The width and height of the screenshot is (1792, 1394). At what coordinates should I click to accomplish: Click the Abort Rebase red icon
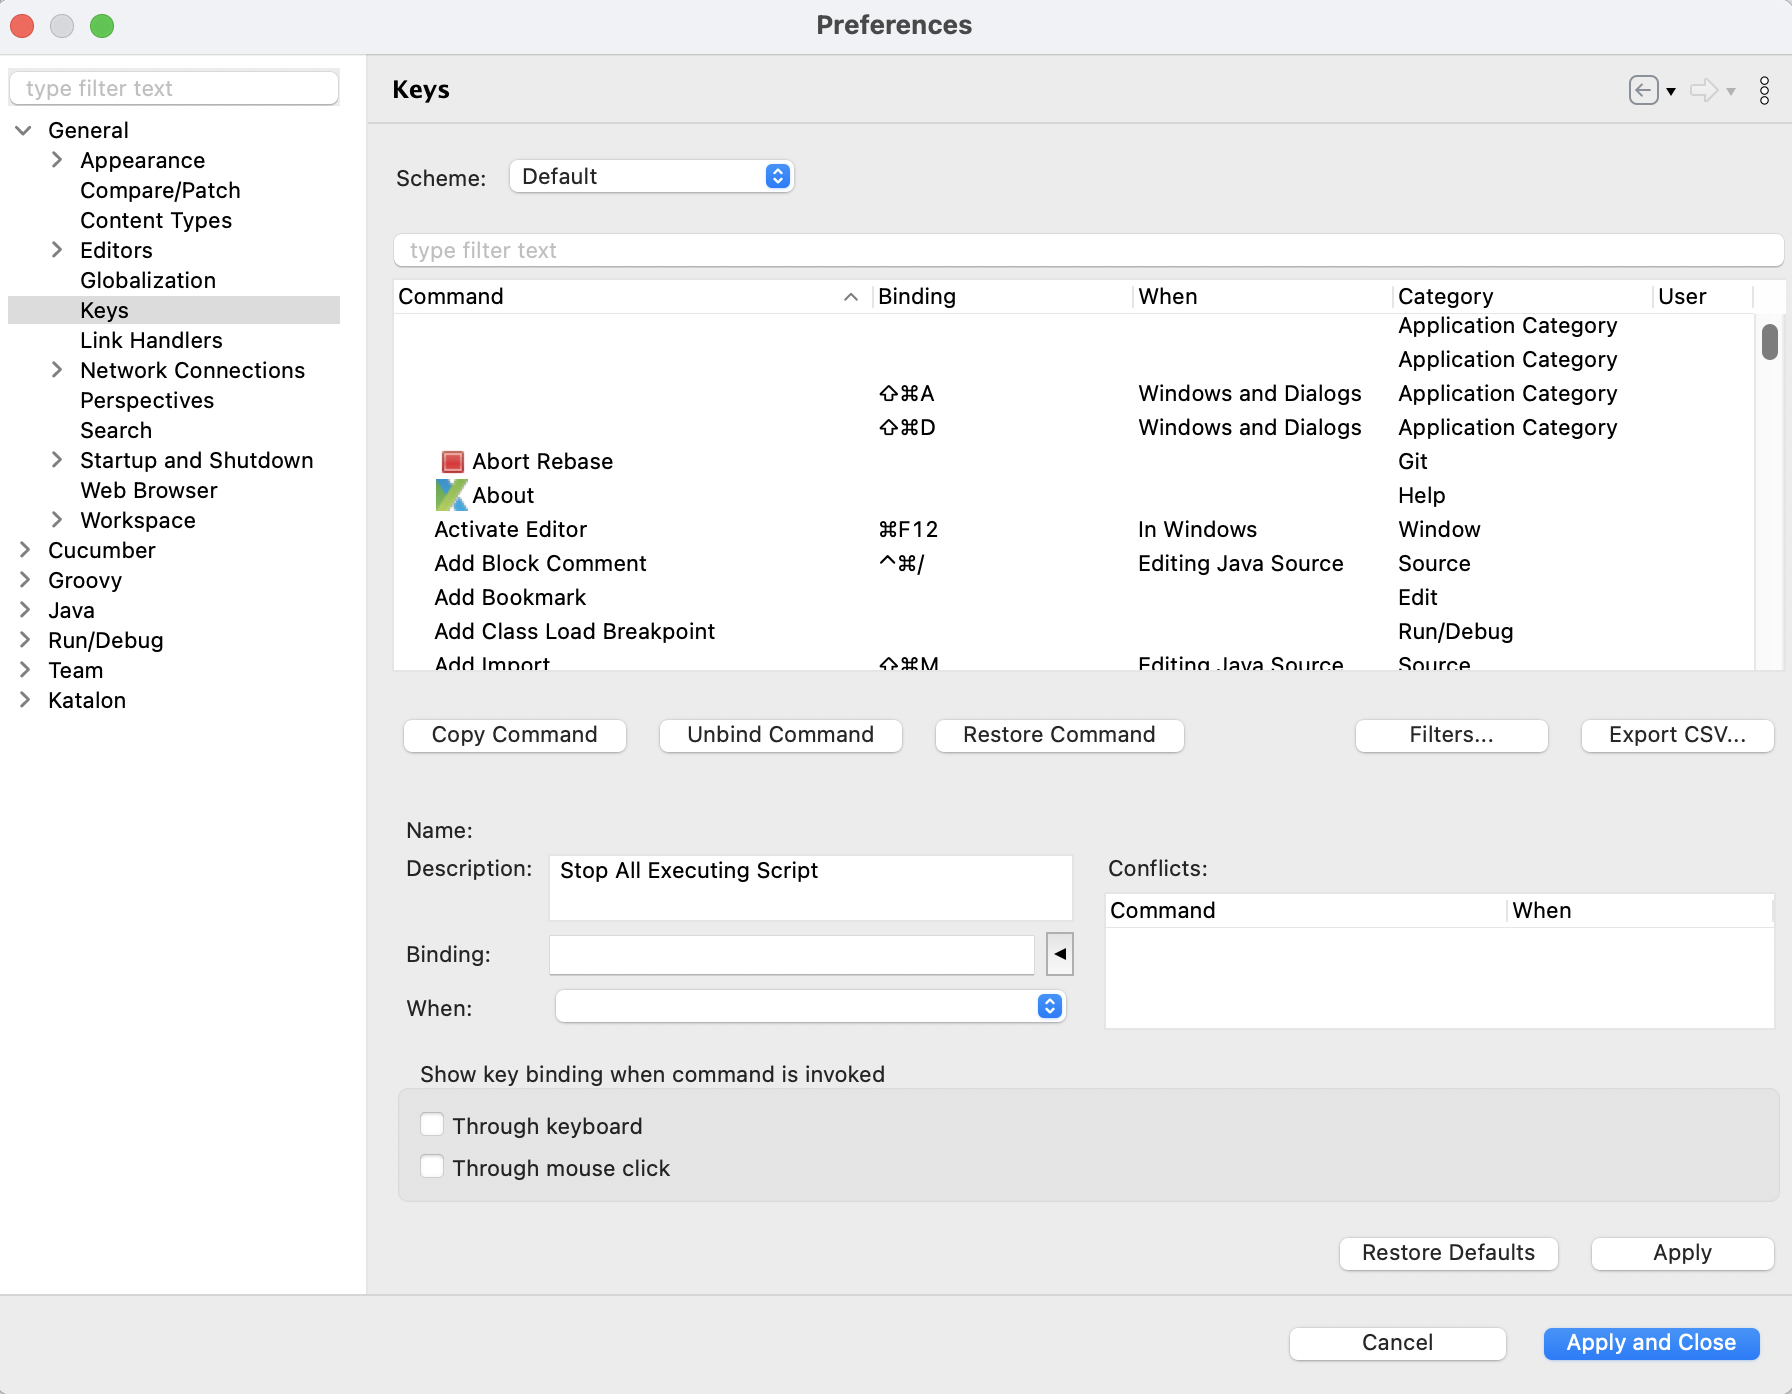(452, 462)
